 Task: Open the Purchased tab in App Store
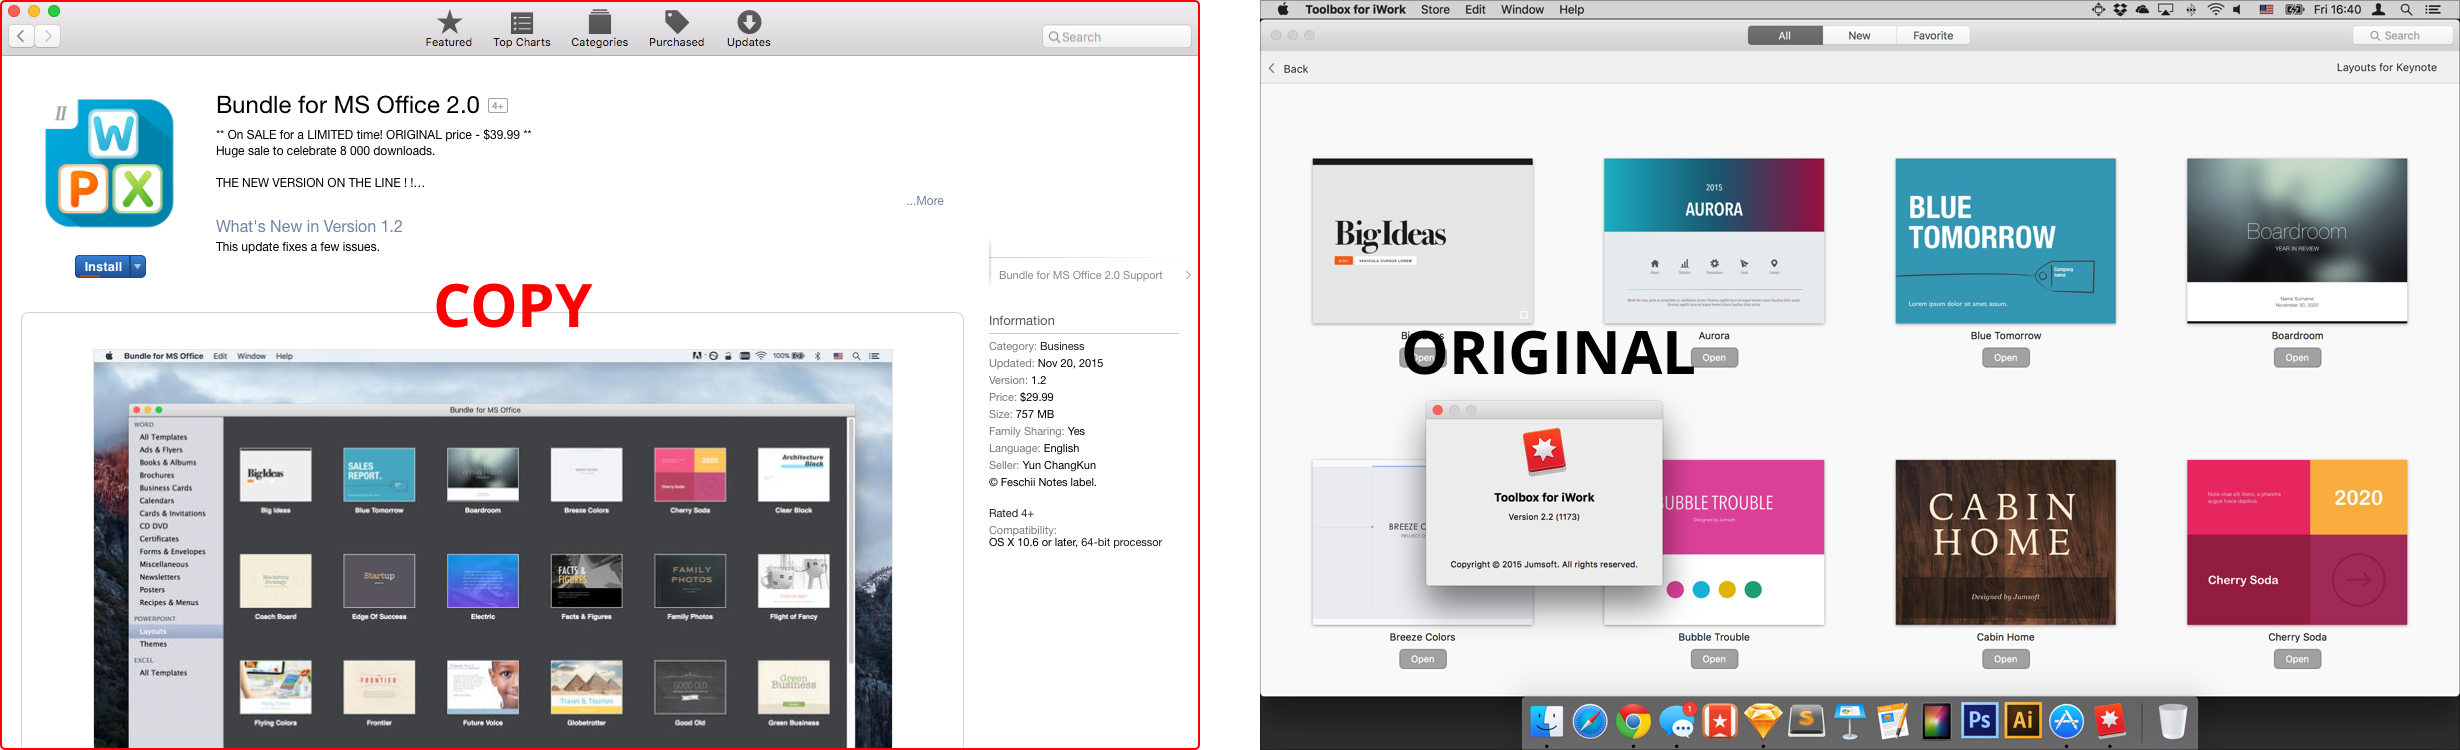pos(676,28)
